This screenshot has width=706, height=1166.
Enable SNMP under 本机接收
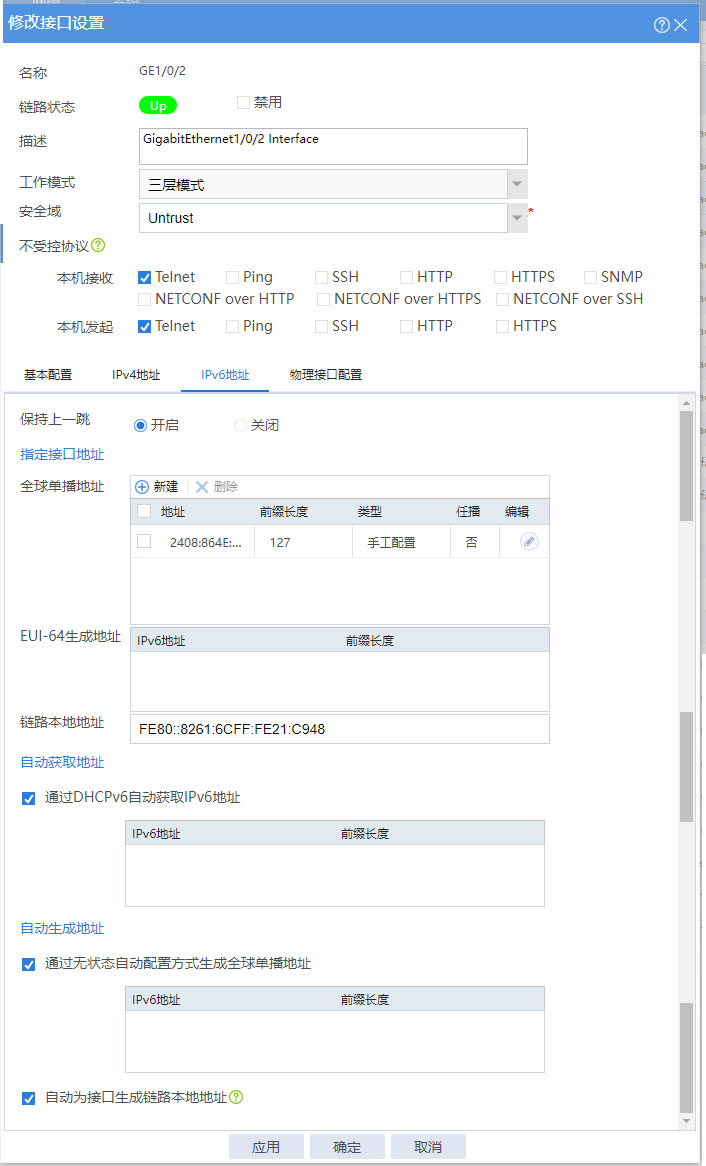click(590, 277)
